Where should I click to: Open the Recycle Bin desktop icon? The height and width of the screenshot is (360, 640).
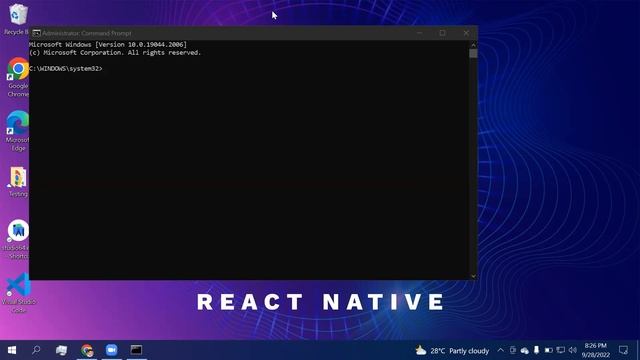17,19
